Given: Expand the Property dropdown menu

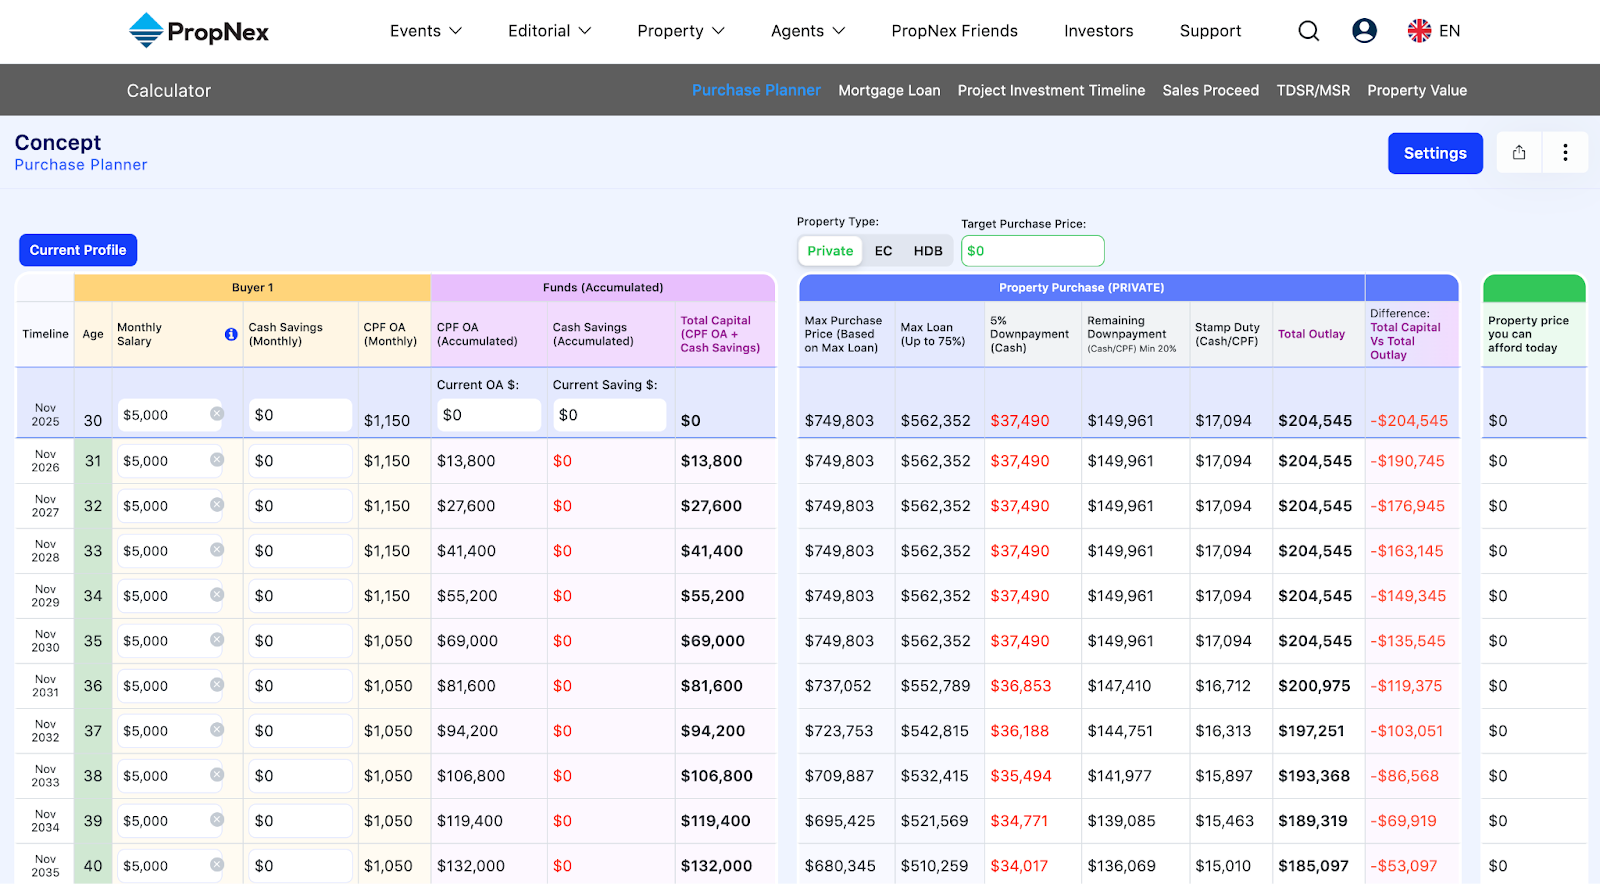Looking at the screenshot, I should click(x=681, y=31).
